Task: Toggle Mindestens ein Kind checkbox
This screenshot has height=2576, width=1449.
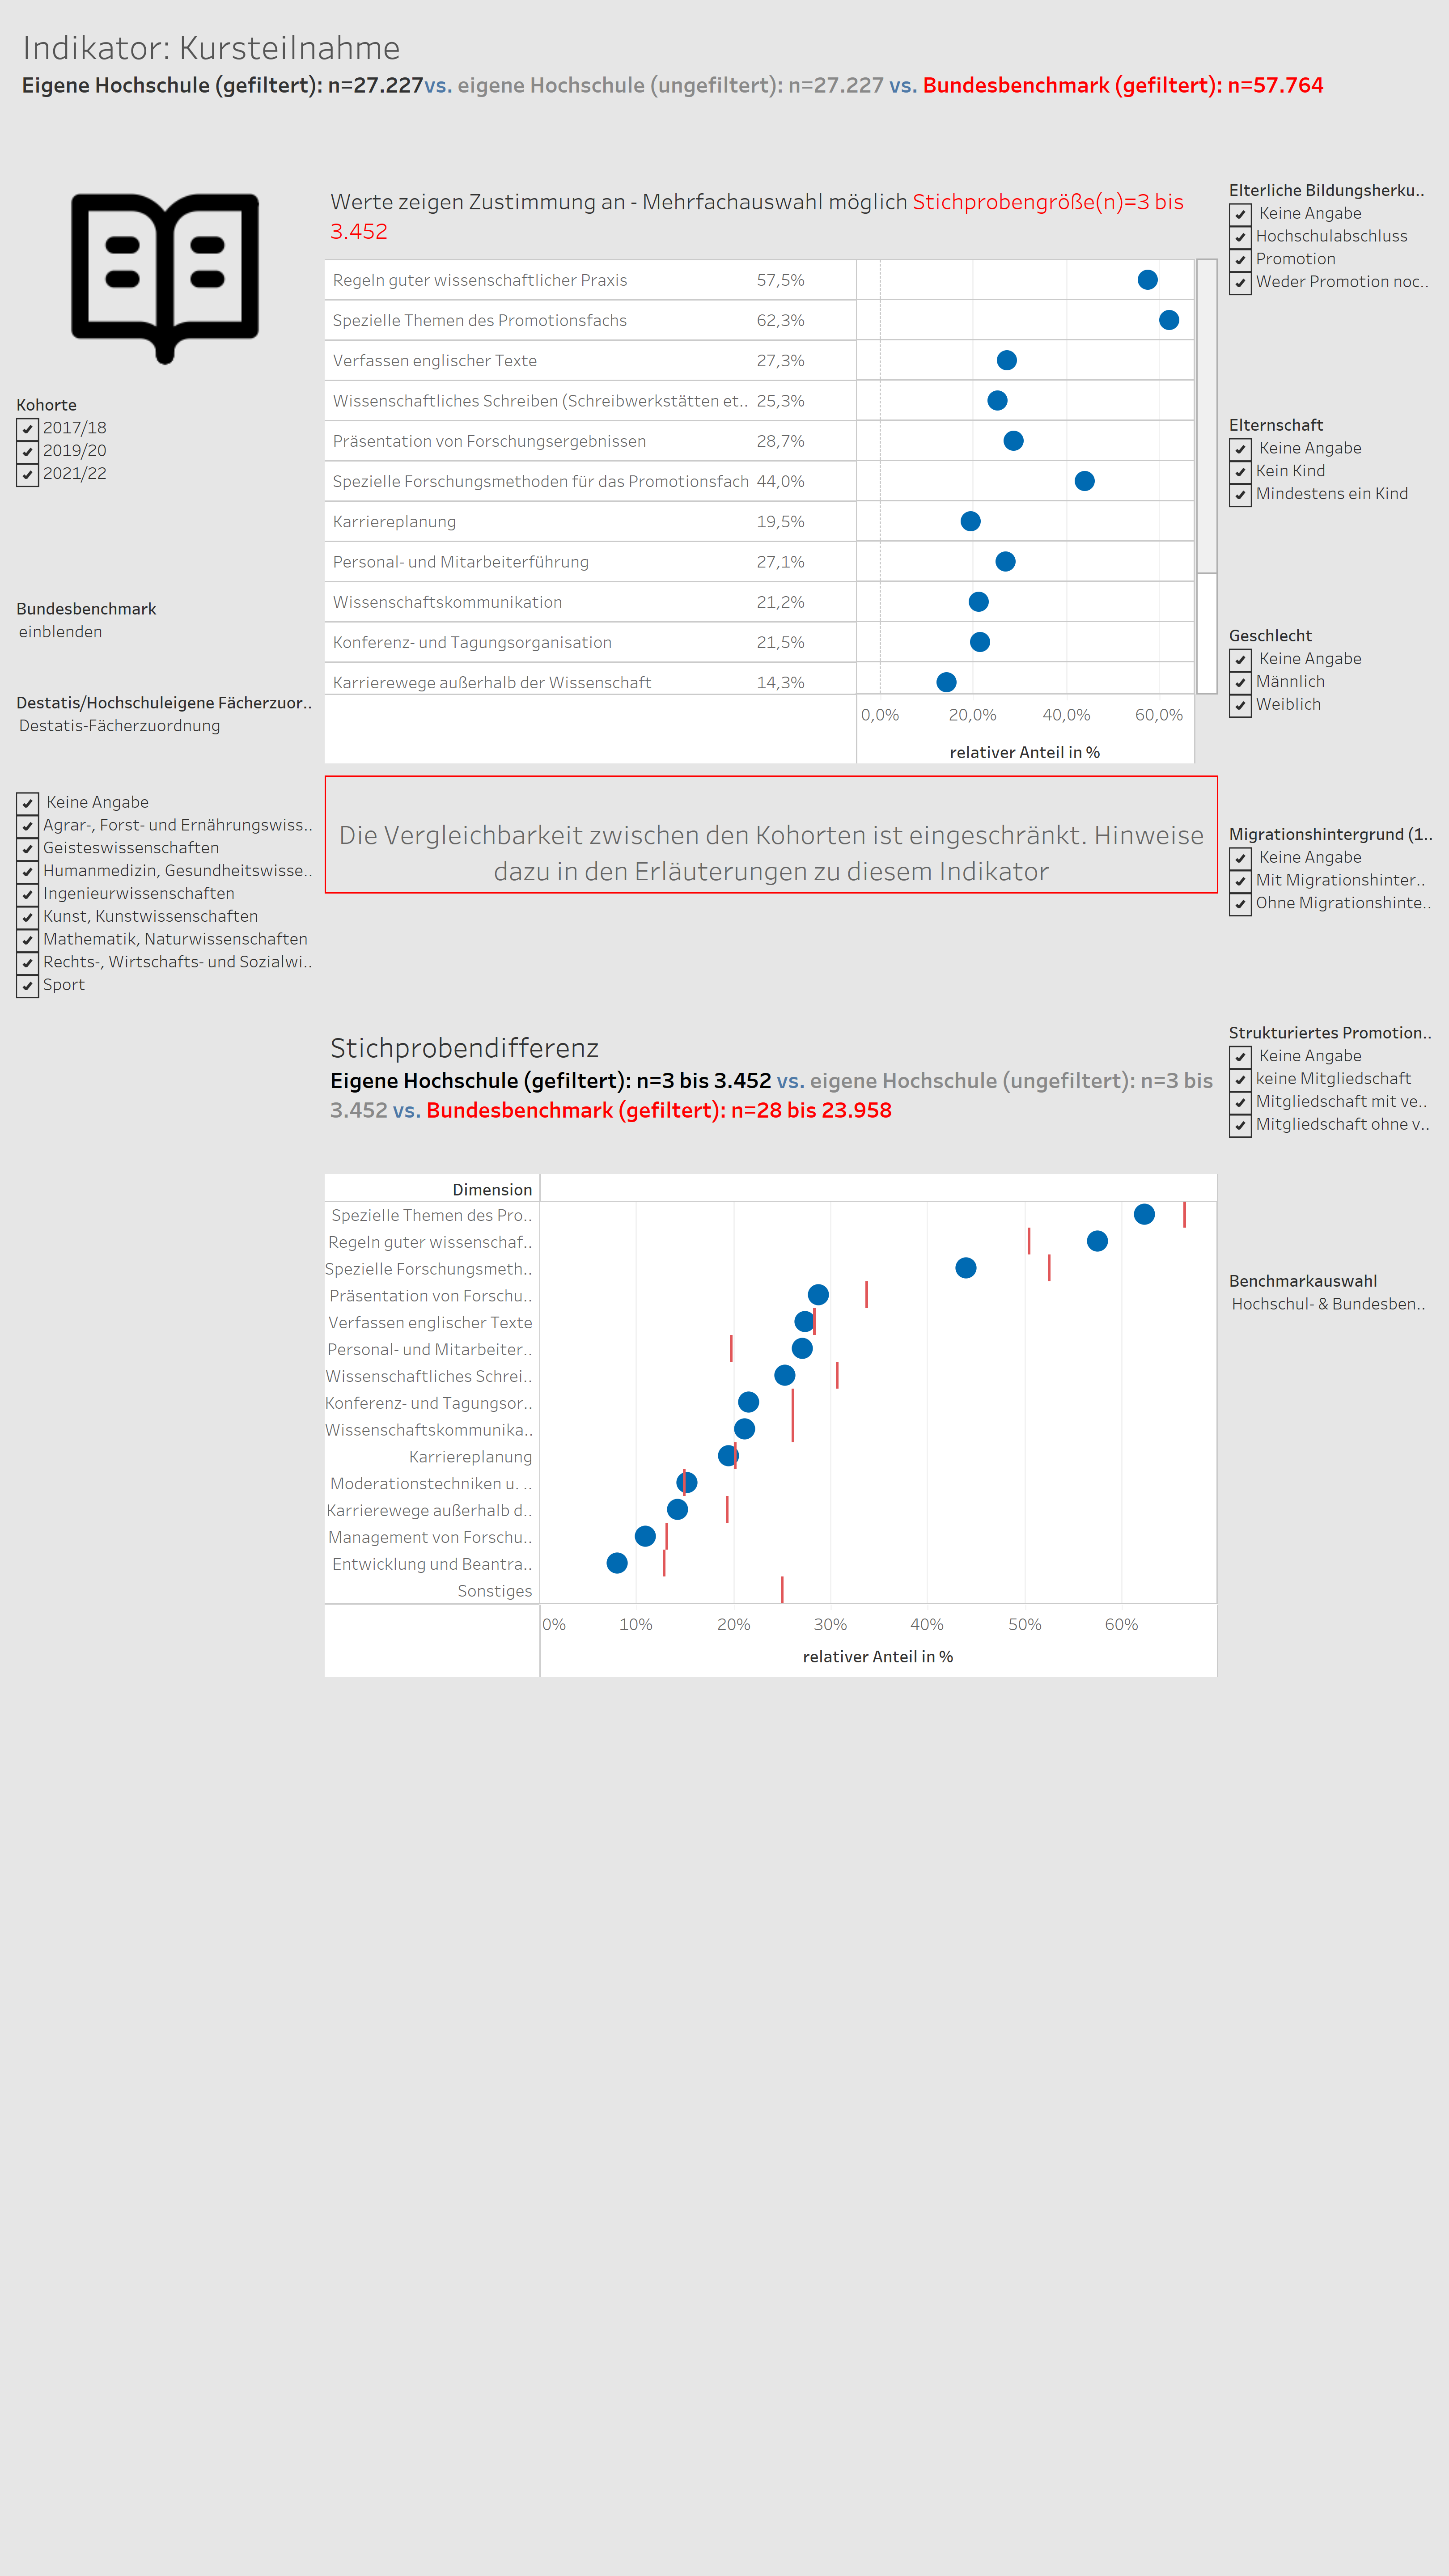Action: click(1240, 495)
